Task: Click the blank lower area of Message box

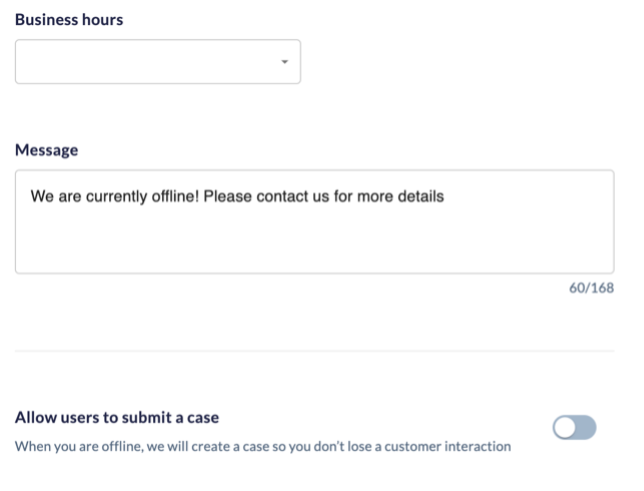Action: click(315, 242)
